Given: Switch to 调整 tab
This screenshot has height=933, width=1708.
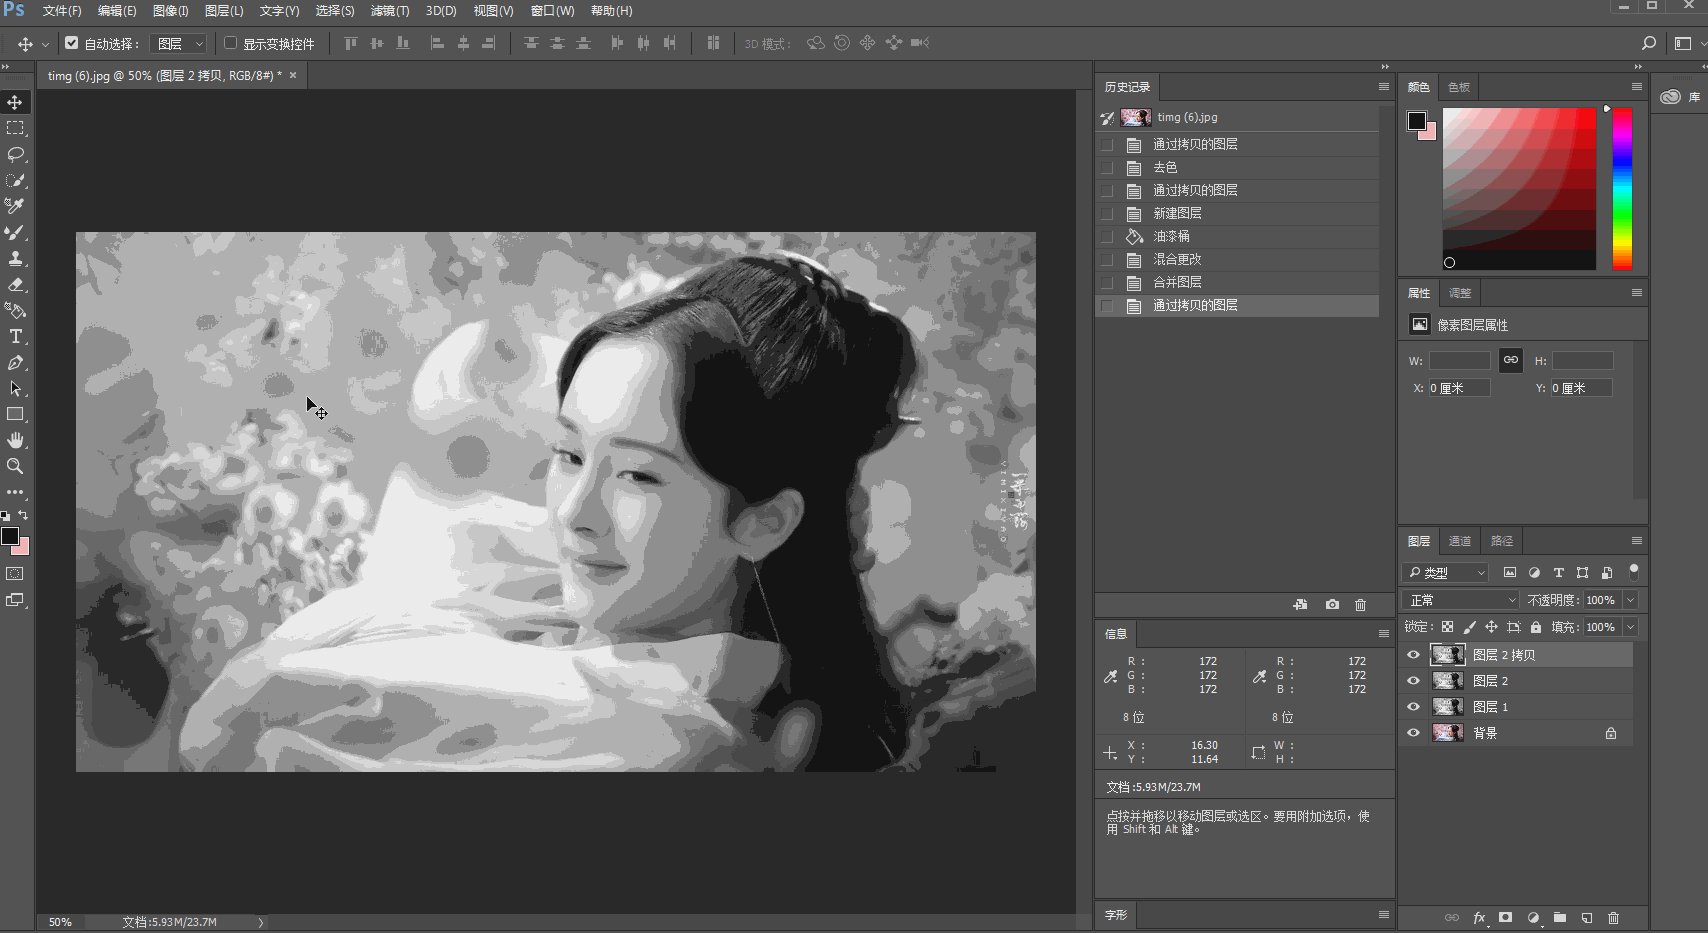Looking at the screenshot, I should [1460, 293].
